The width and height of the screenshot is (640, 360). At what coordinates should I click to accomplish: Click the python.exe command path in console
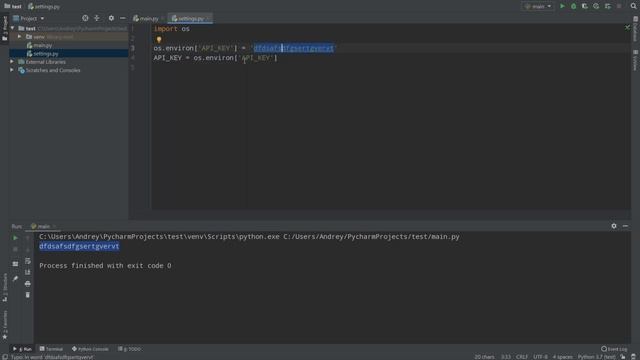(x=160, y=237)
